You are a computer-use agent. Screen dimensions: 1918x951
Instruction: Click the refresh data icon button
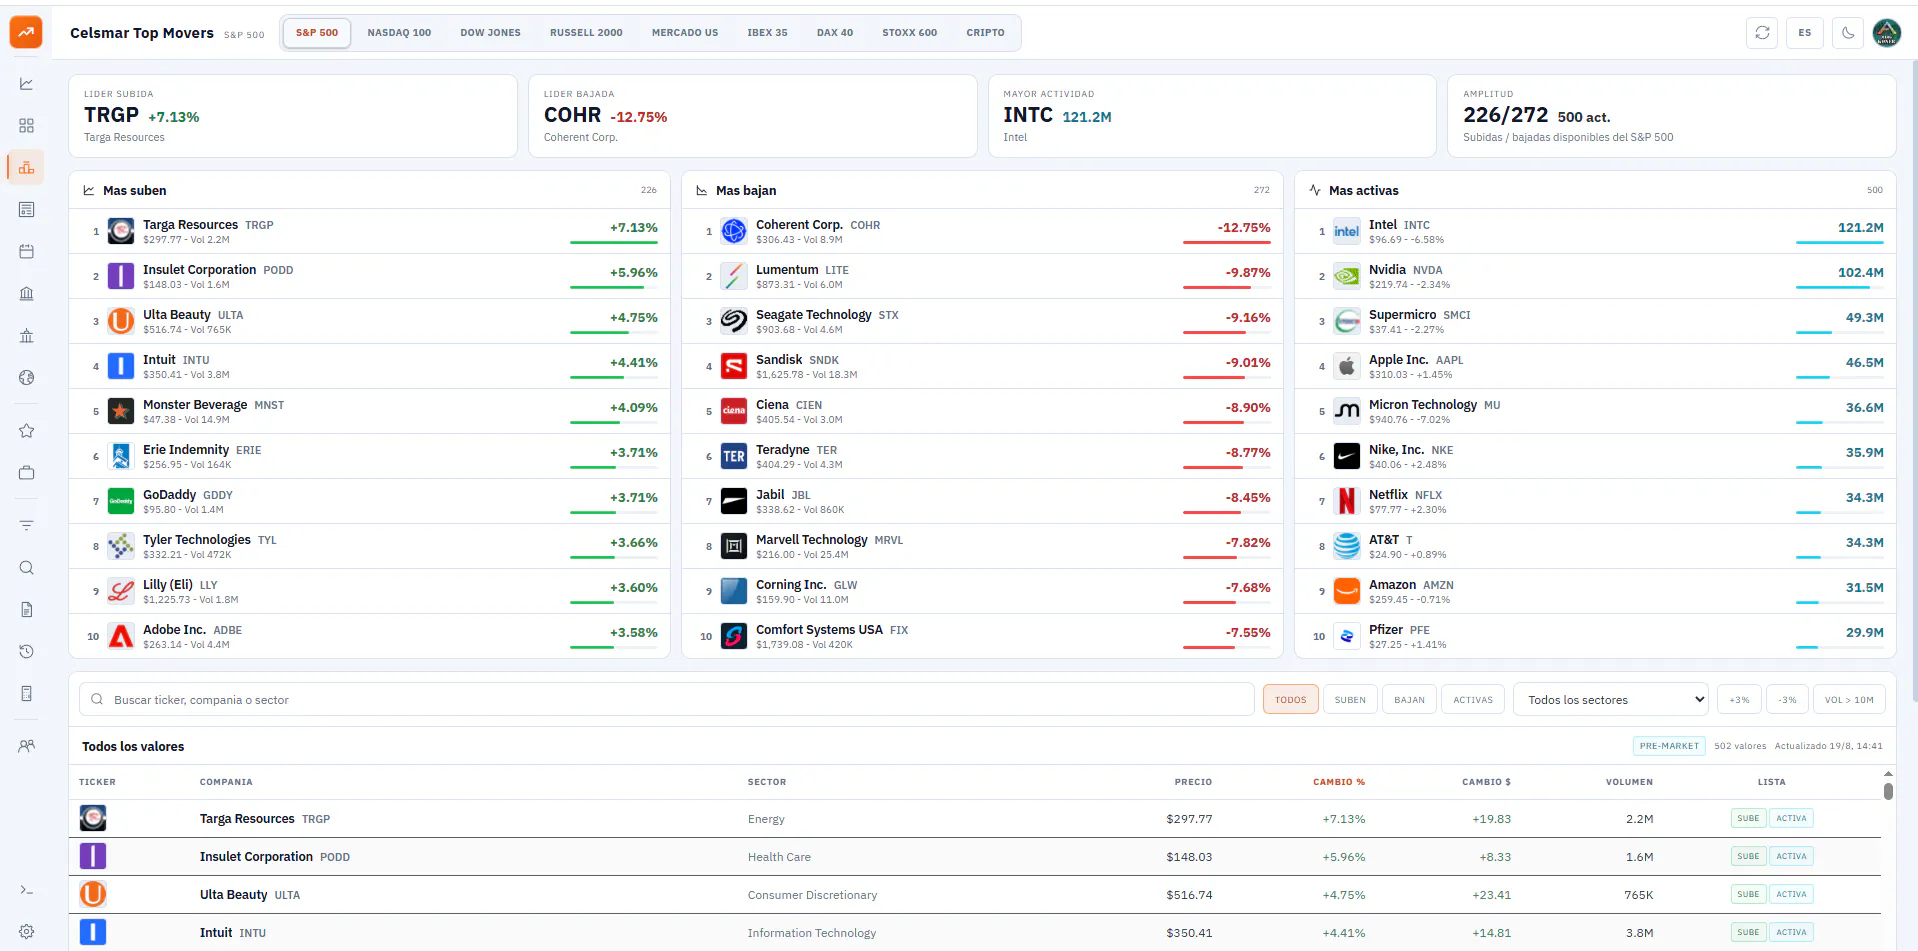[x=1762, y=33]
